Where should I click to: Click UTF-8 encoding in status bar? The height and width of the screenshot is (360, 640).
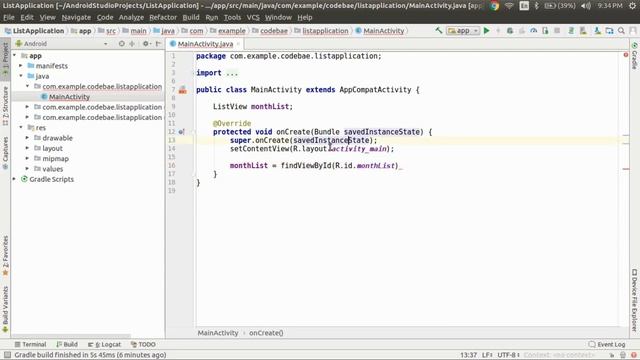point(508,355)
